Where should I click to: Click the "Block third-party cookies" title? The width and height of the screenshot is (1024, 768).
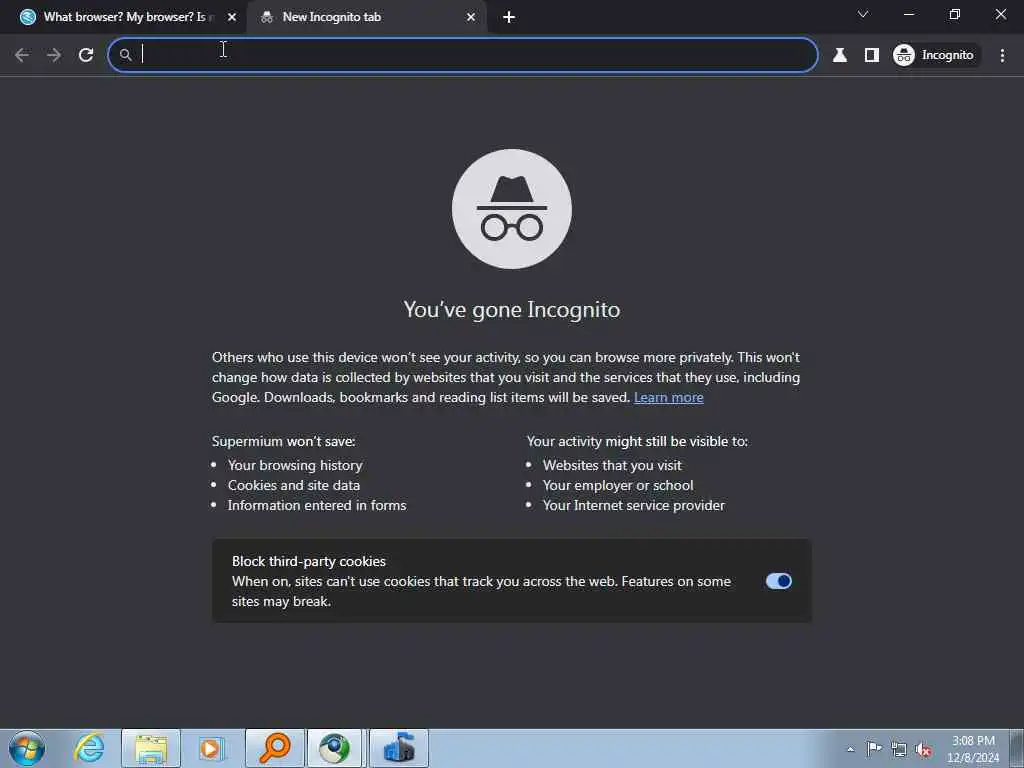[x=309, y=561]
